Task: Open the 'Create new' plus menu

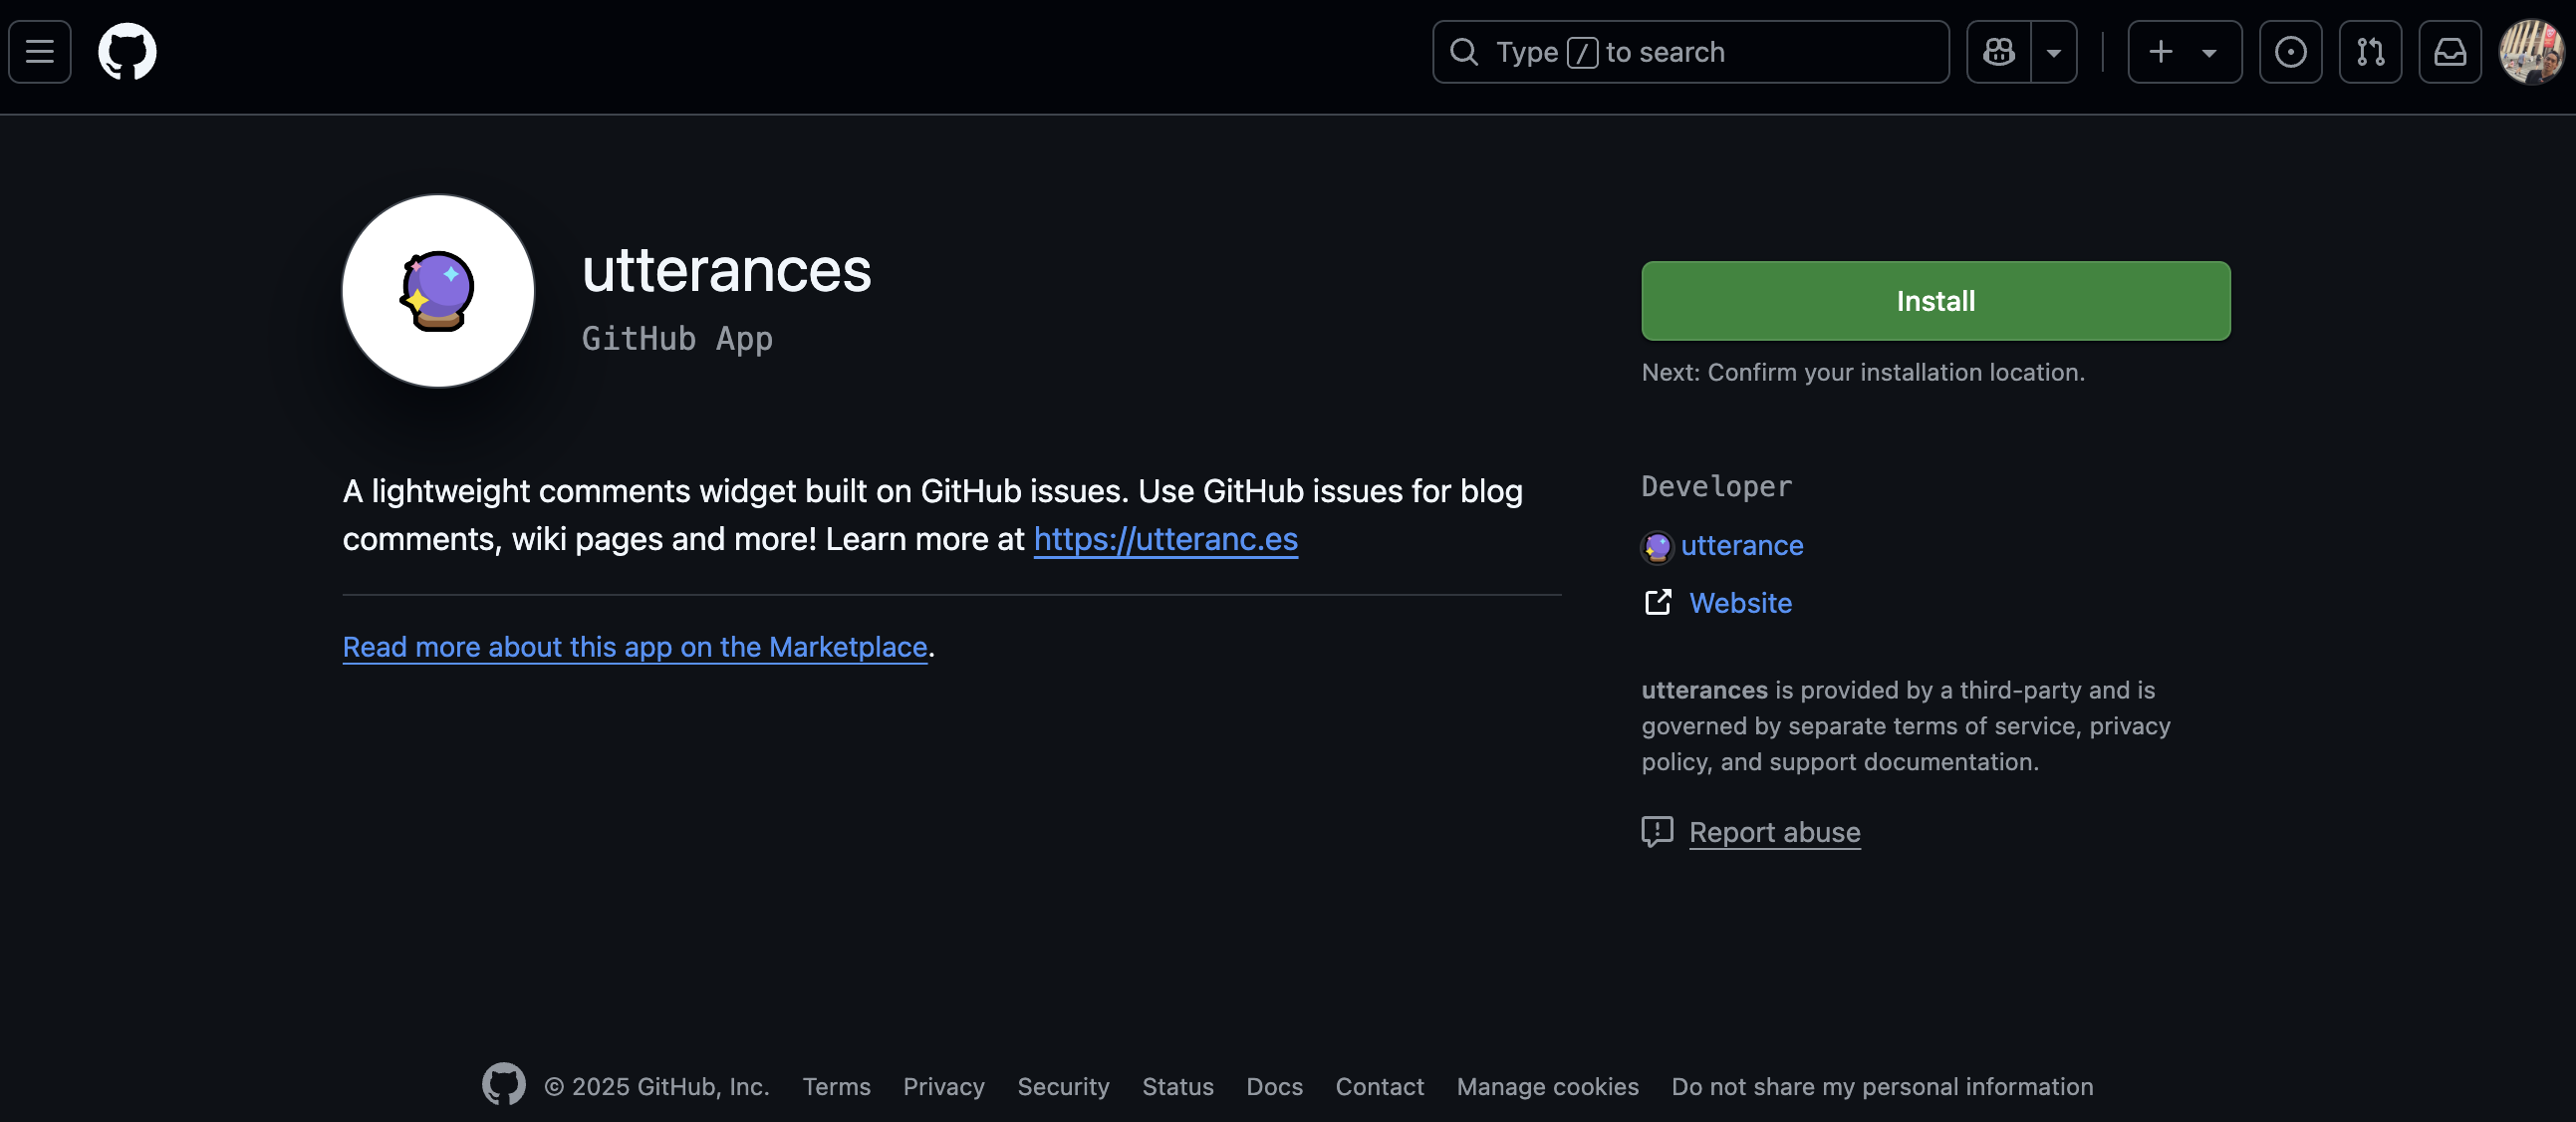Action: click(x=2184, y=52)
